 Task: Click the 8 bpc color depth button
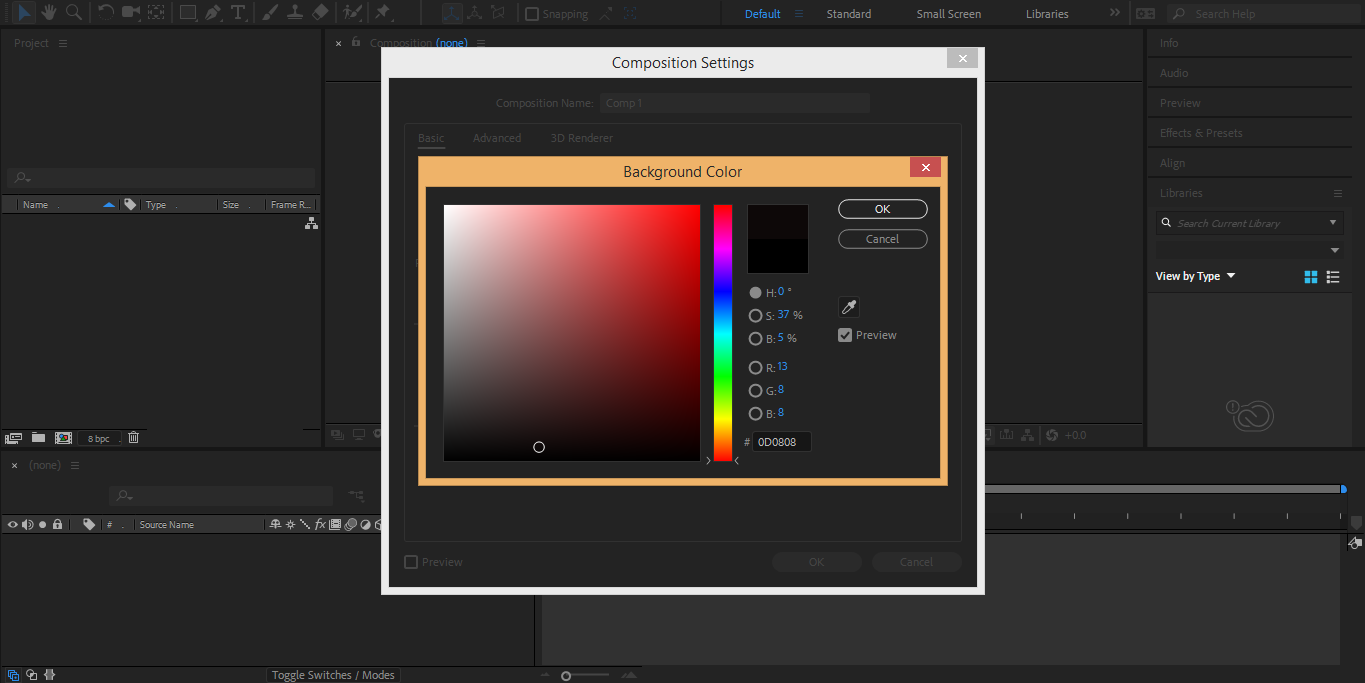click(99, 438)
